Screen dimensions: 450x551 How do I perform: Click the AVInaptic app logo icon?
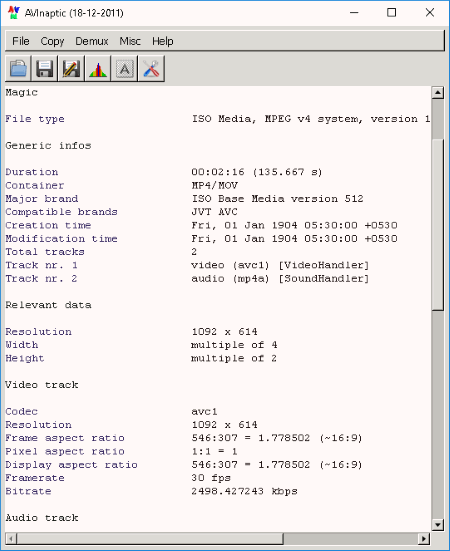coord(14,13)
